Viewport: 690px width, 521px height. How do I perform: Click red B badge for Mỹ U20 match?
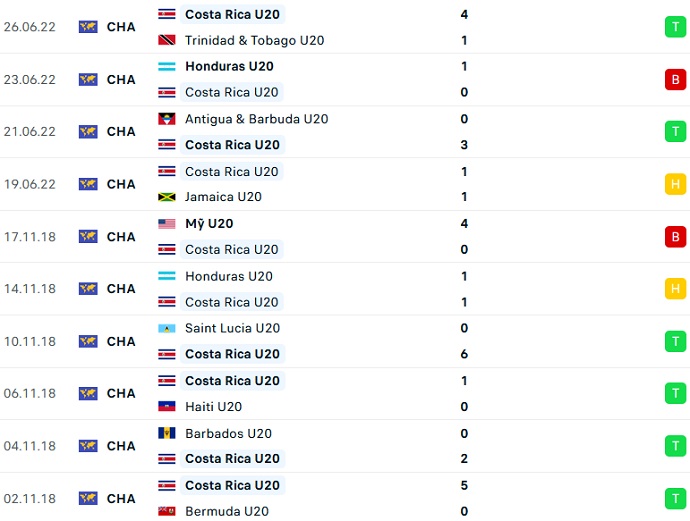[x=675, y=237]
